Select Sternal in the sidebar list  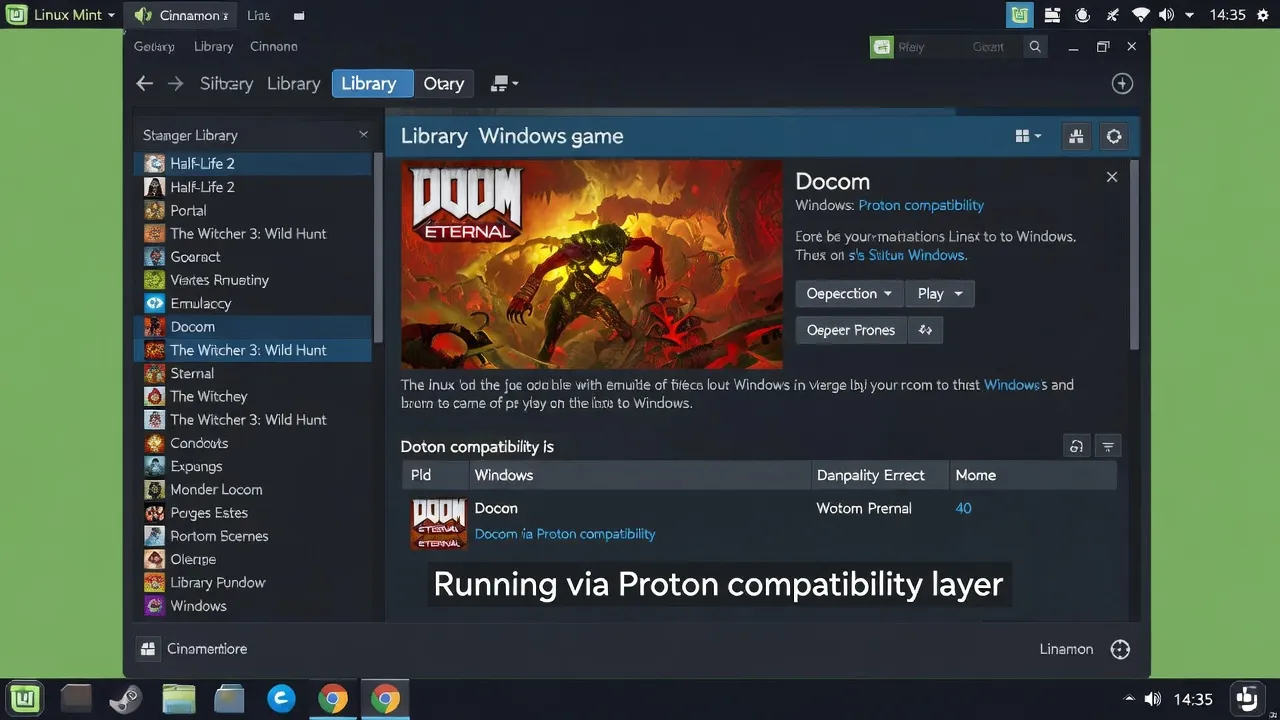[253, 373]
